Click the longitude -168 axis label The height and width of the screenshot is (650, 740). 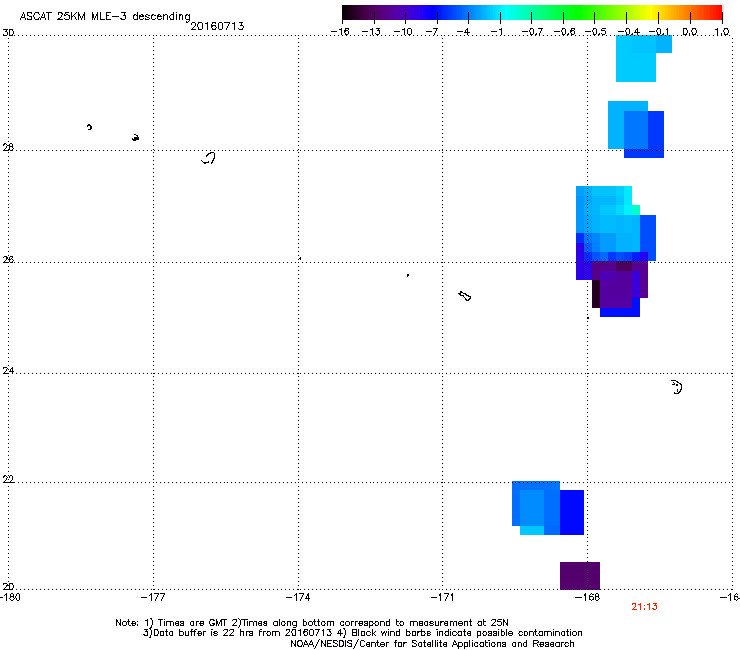pyautogui.click(x=588, y=597)
